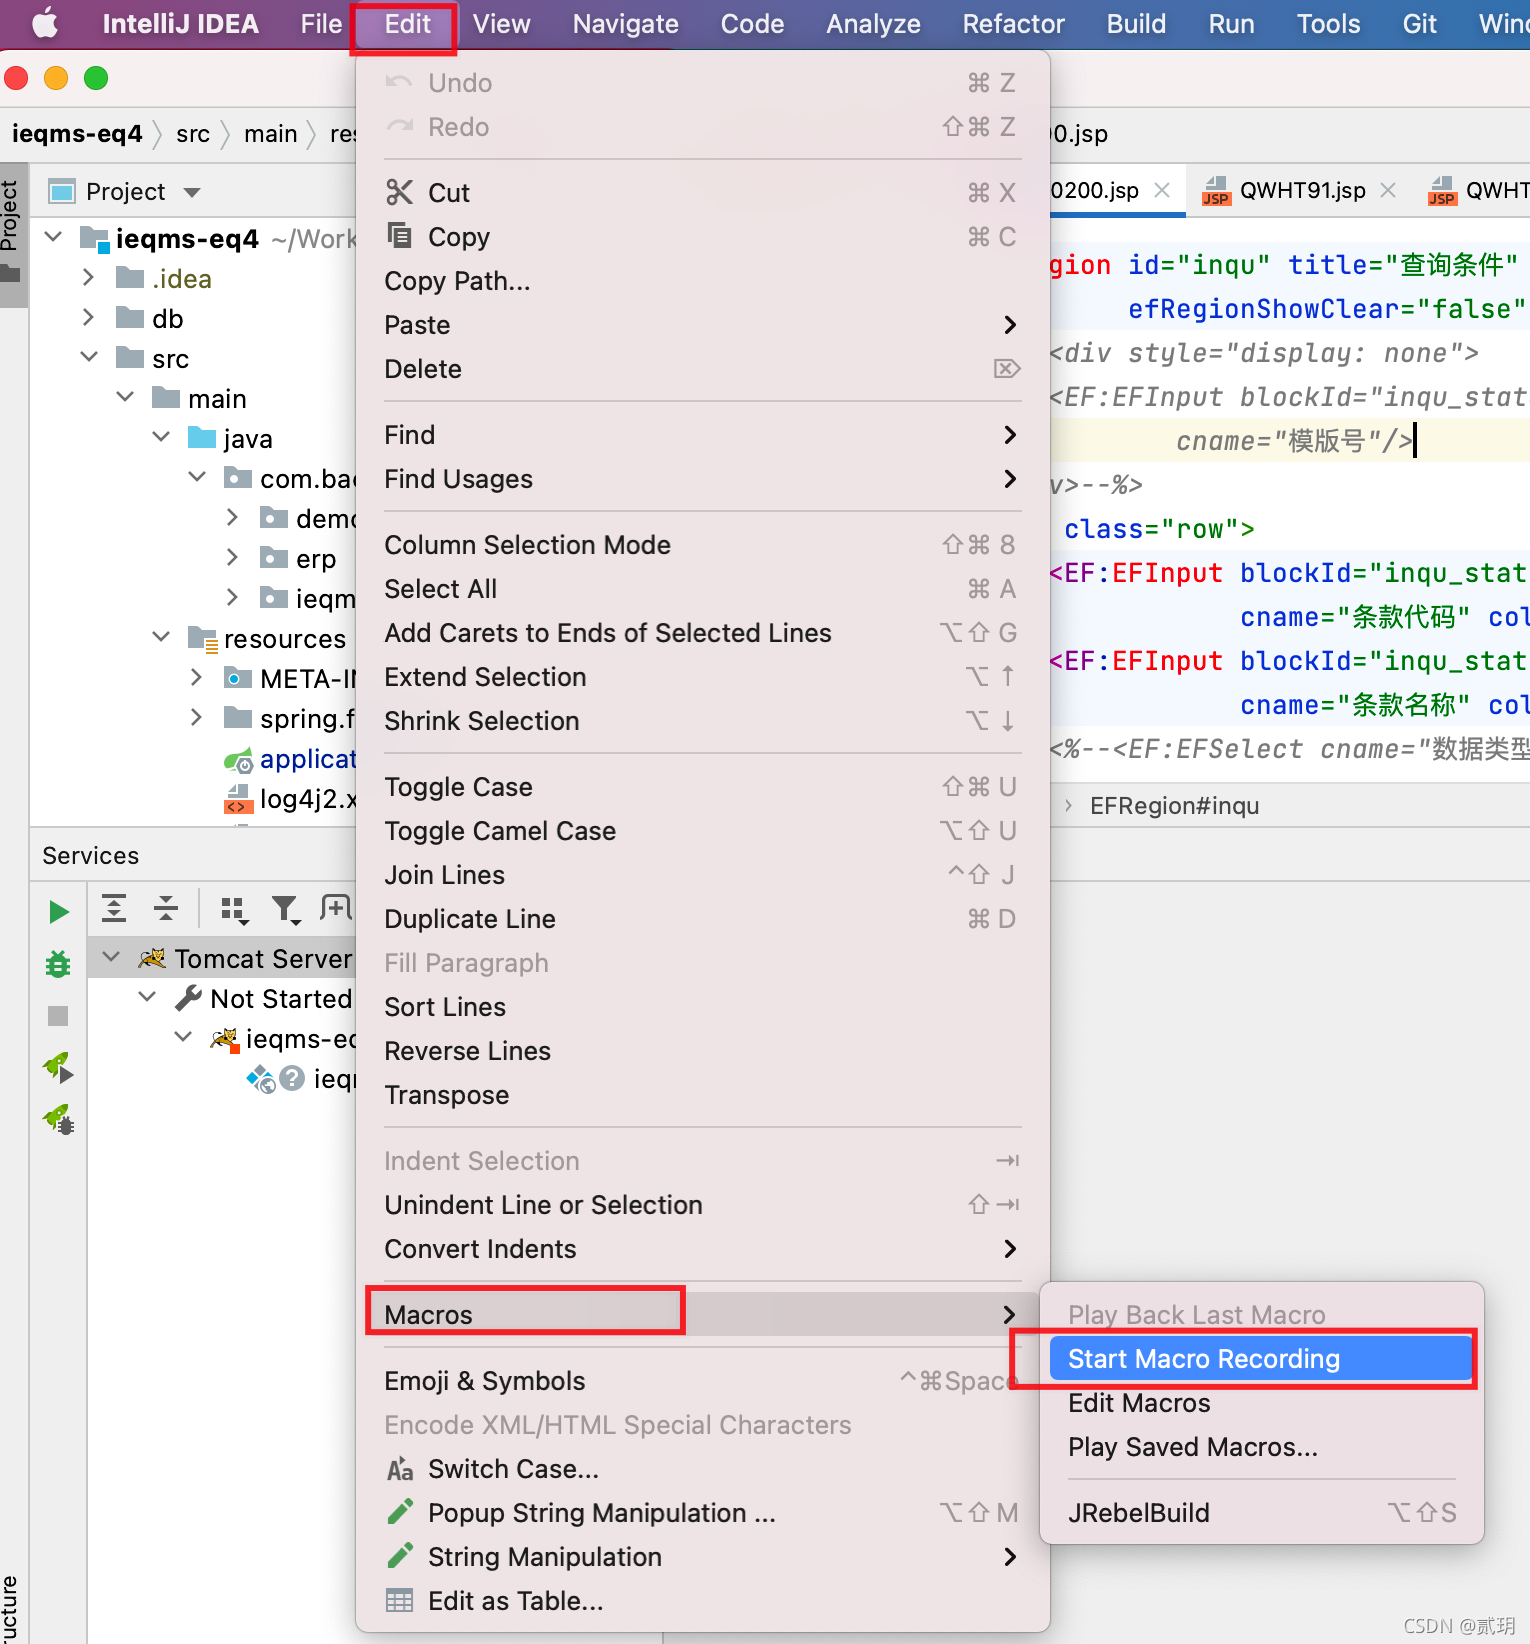Open the Edit menu
Screen dimensions: 1530x1644
click(x=407, y=24)
